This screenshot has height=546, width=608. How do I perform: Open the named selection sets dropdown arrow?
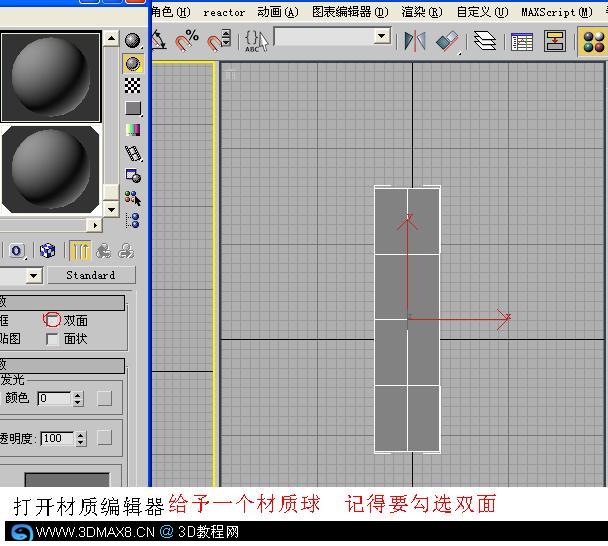coord(382,36)
